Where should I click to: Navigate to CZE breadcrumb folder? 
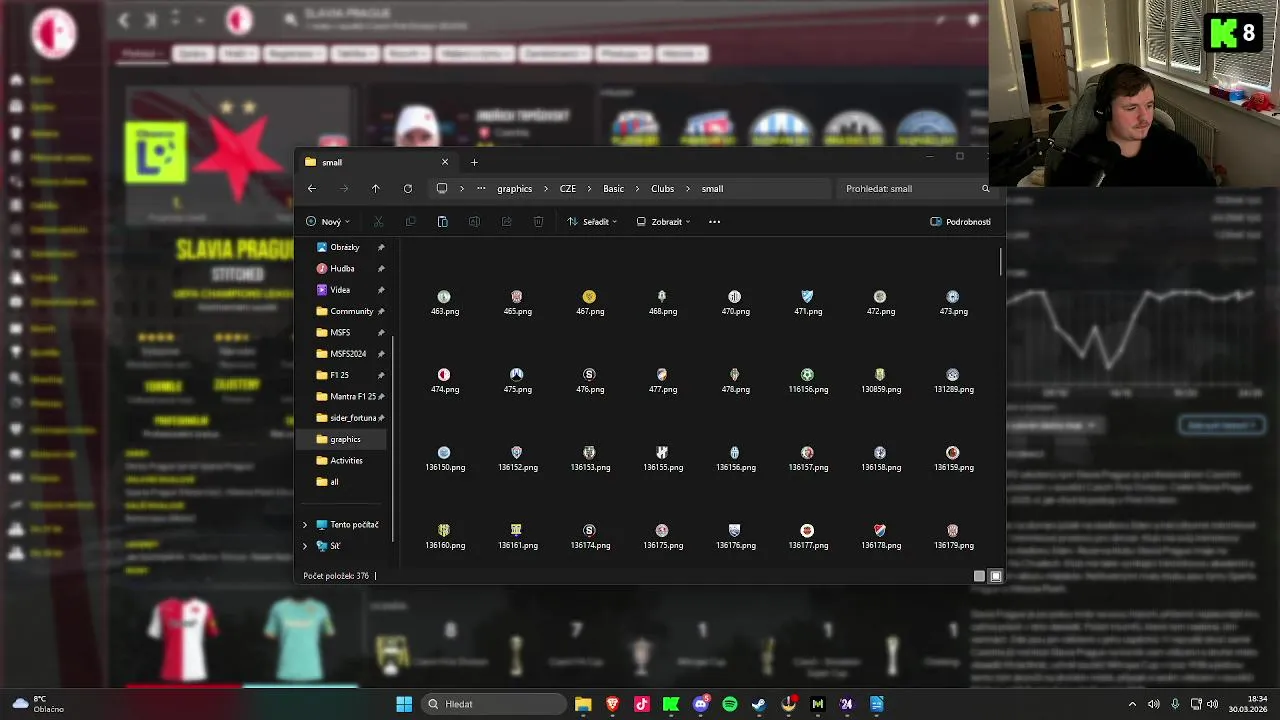point(568,188)
